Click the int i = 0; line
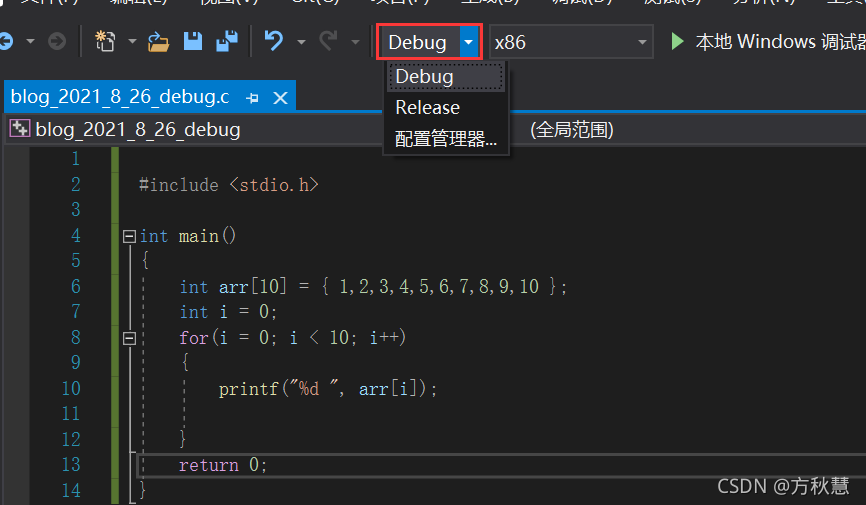 pyautogui.click(x=228, y=312)
